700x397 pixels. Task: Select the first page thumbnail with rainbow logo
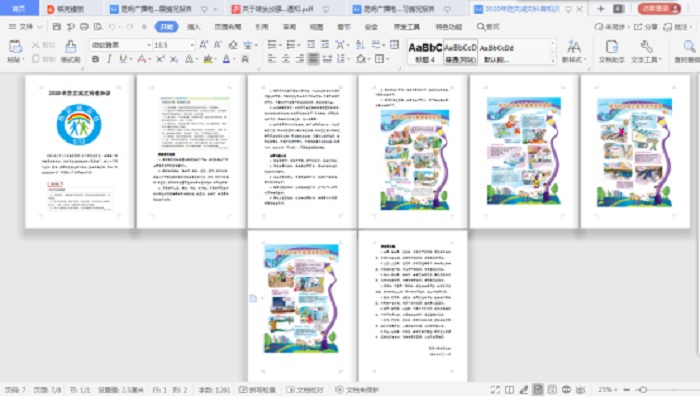(x=79, y=151)
